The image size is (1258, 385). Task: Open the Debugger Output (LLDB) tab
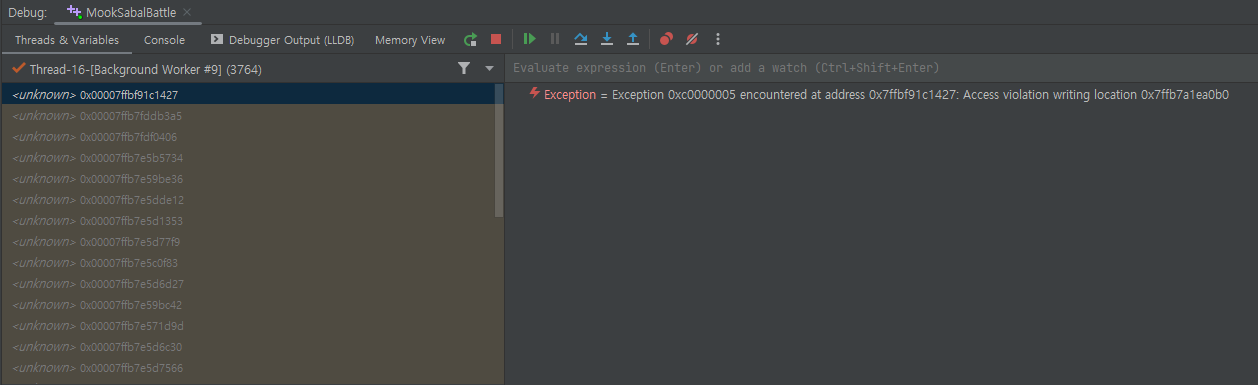click(282, 40)
